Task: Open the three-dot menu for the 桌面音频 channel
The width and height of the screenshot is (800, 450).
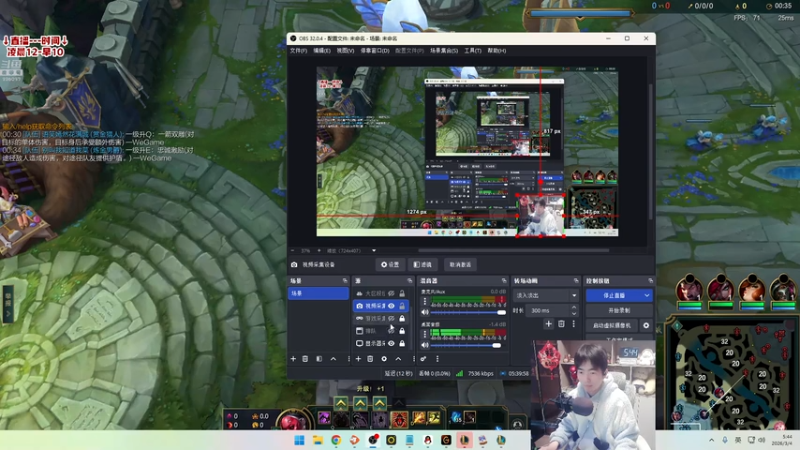Action: click(x=424, y=334)
